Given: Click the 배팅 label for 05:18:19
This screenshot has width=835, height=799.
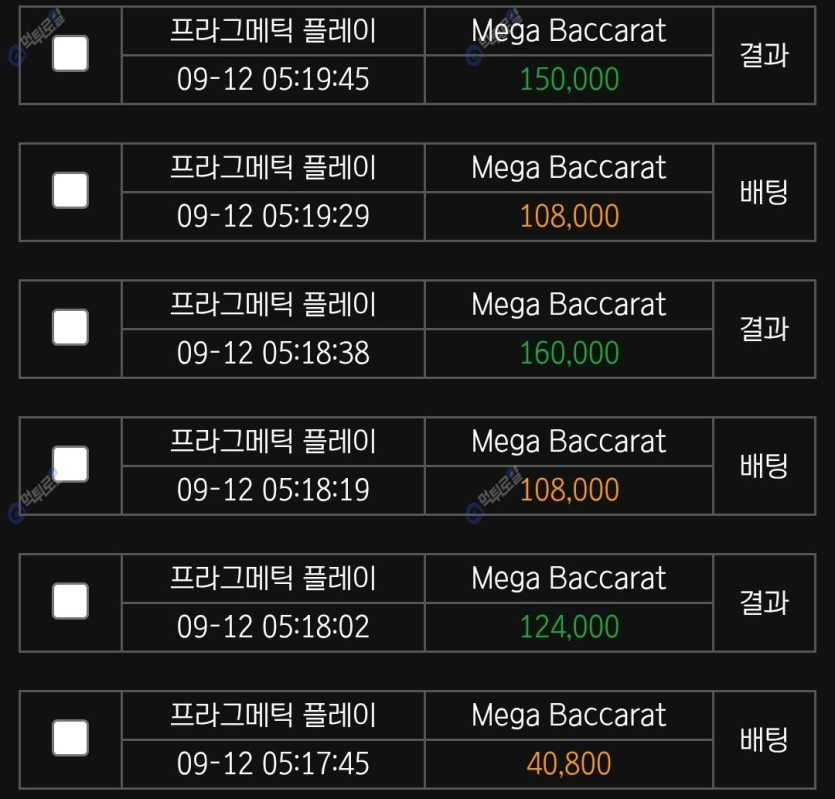Looking at the screenshot, I should pyautogui.click(x=764, y=466).
